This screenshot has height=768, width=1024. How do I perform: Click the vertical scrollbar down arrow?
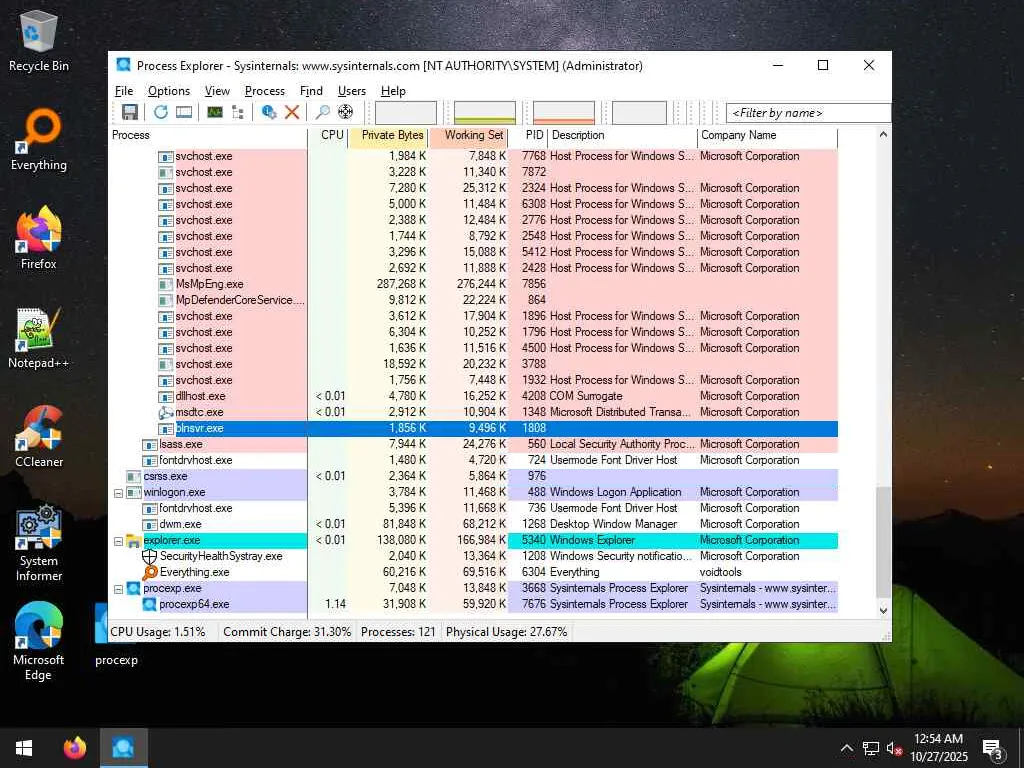883,611
